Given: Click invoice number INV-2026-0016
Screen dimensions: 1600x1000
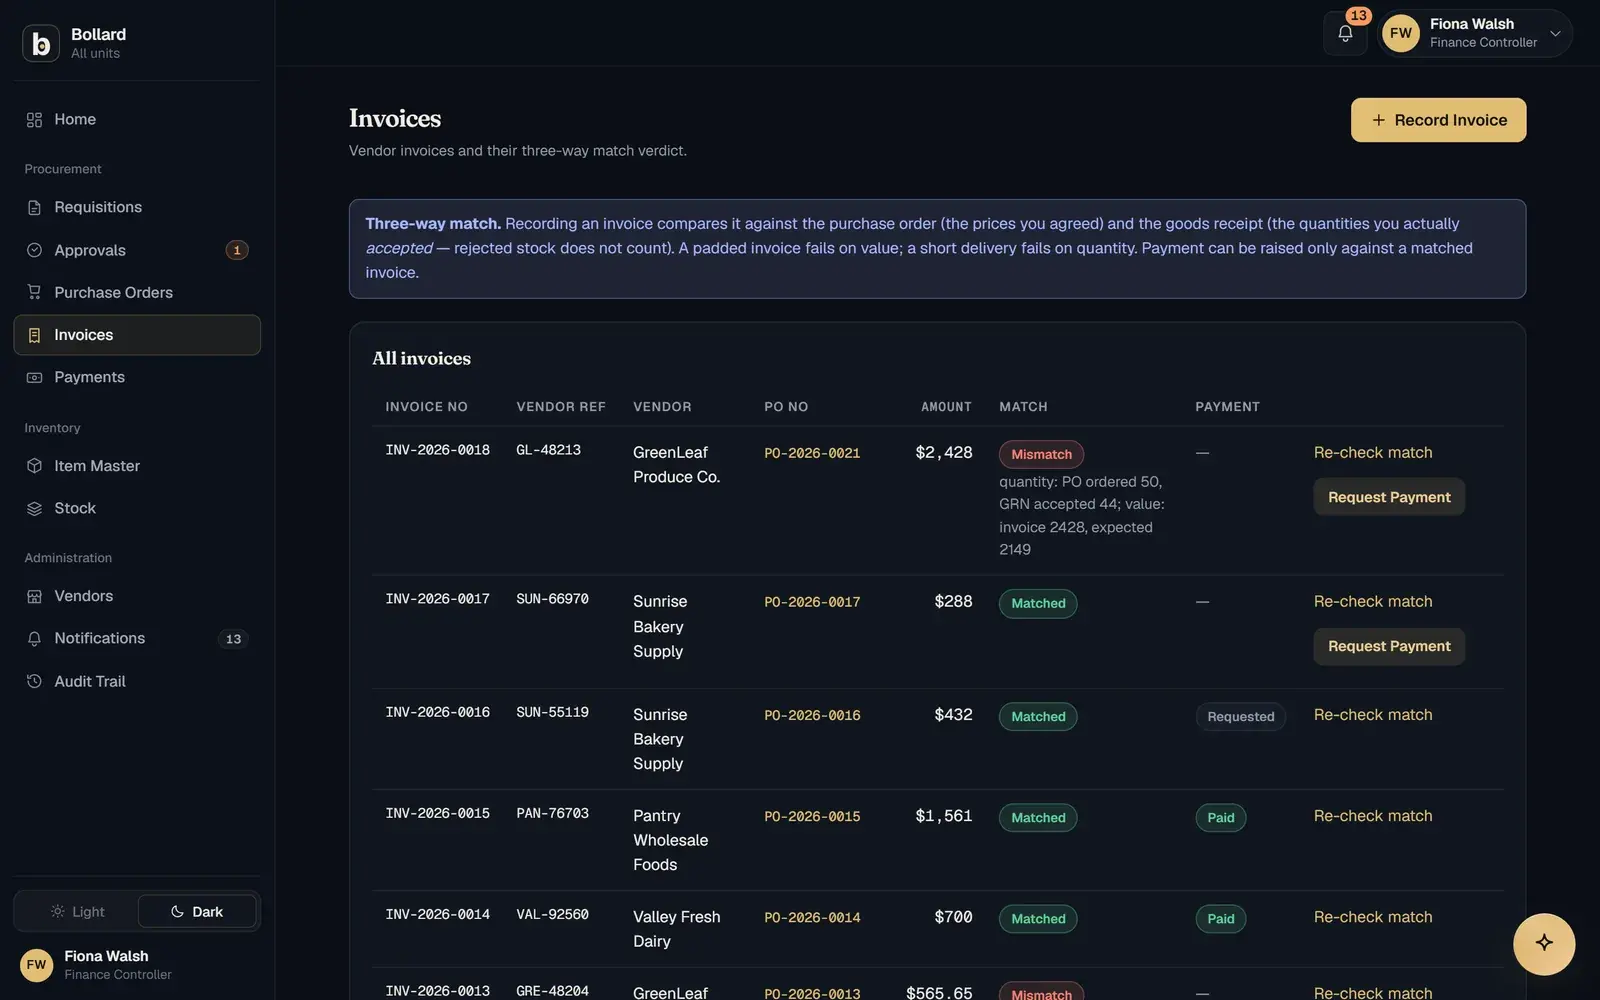Looking at the screenshot, I should pos(437,712).
